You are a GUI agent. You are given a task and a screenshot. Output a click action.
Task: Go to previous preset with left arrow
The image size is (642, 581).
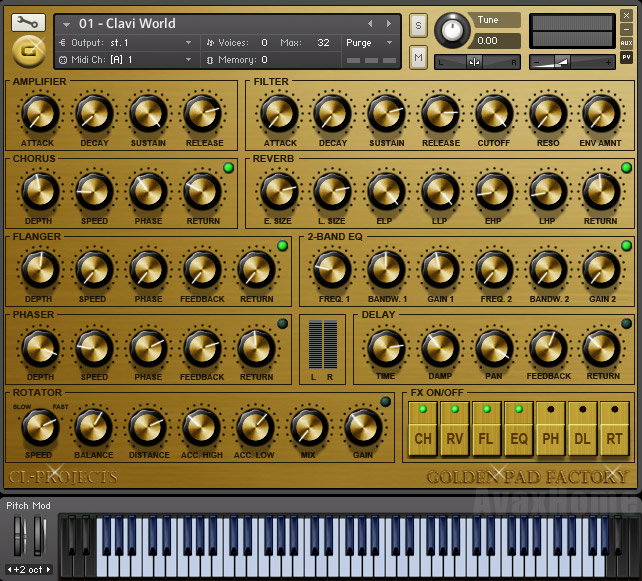[370, 24]
